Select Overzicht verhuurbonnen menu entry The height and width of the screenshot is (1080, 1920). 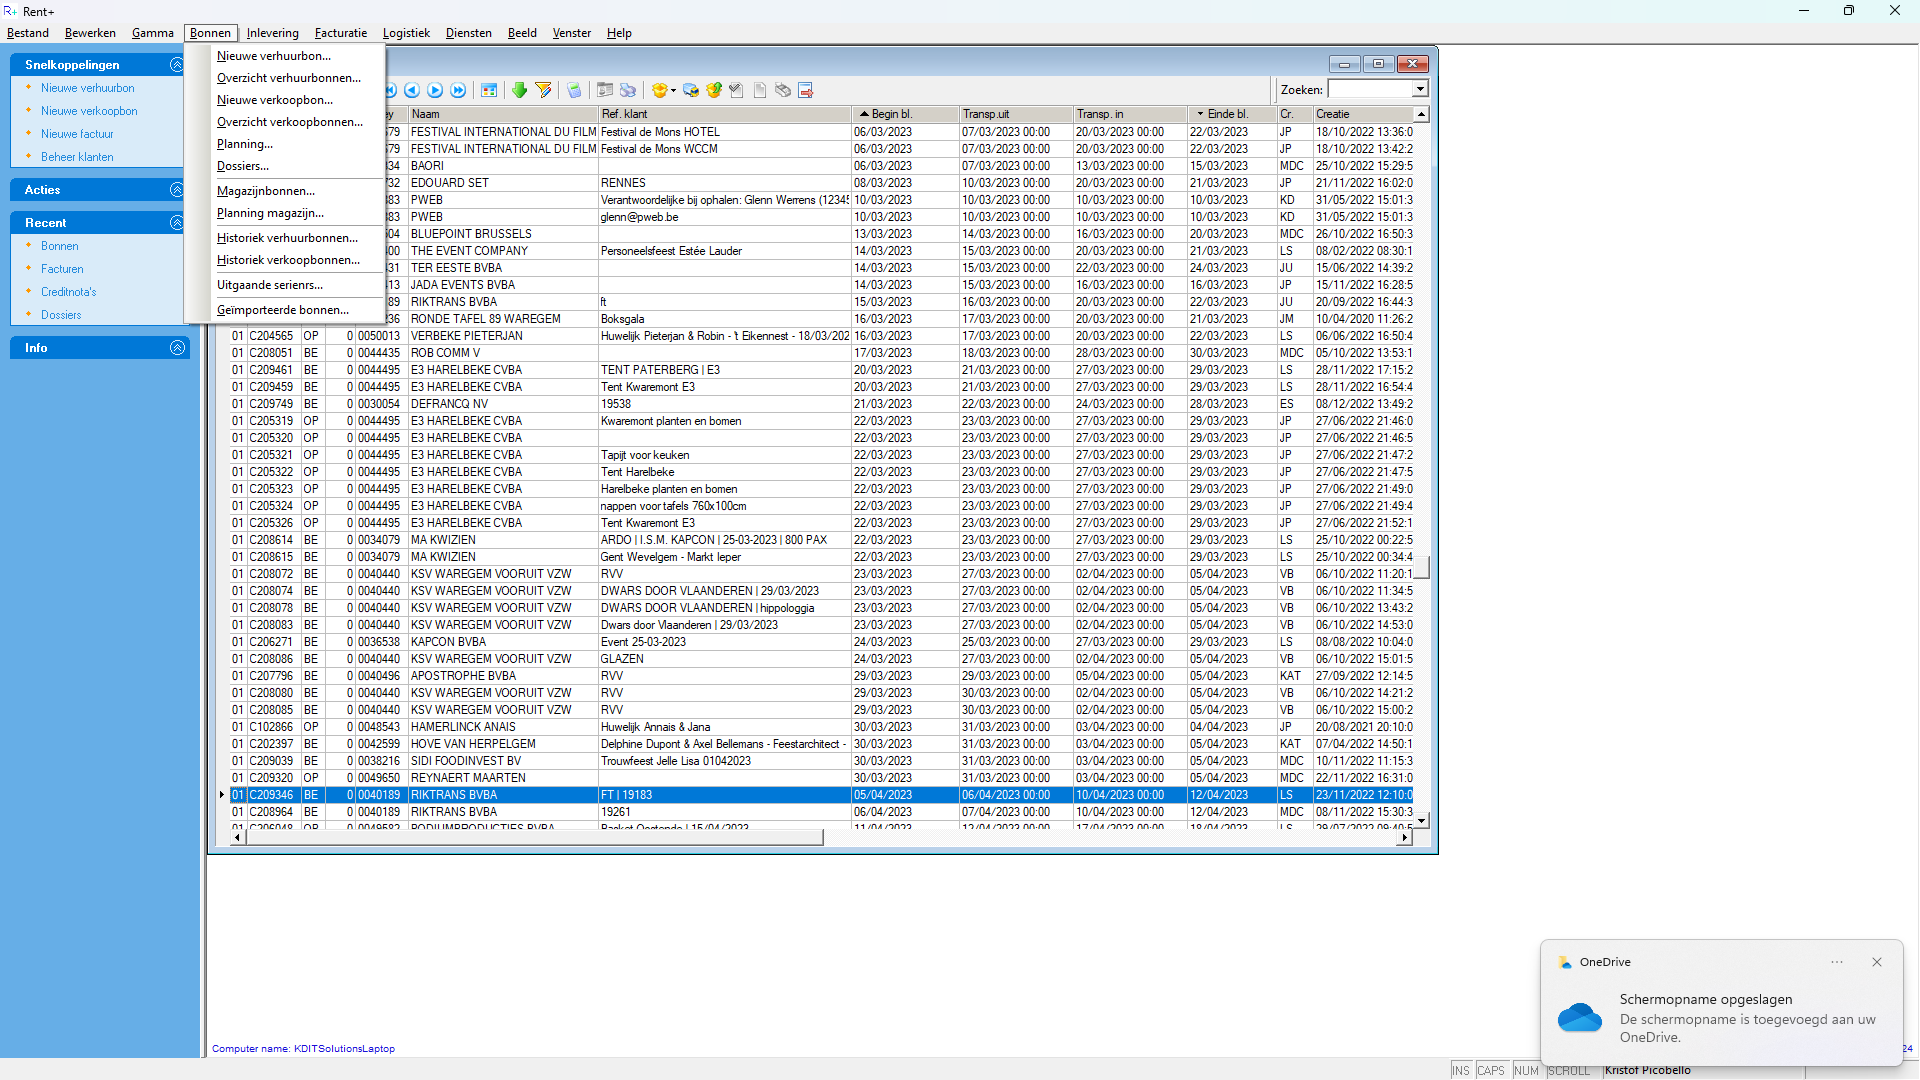click(x=288, y=78)
